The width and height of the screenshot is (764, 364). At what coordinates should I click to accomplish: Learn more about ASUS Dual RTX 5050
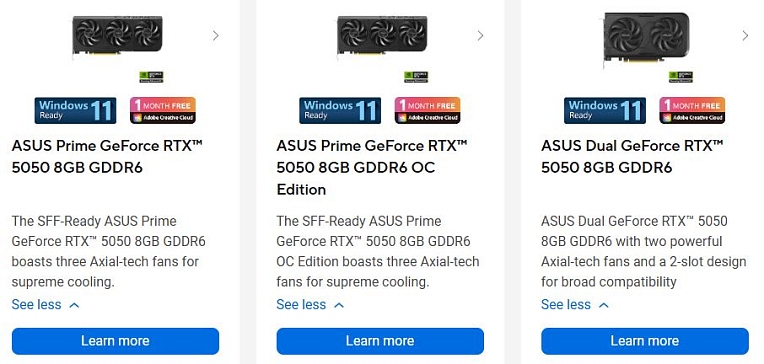pos(645,341)
